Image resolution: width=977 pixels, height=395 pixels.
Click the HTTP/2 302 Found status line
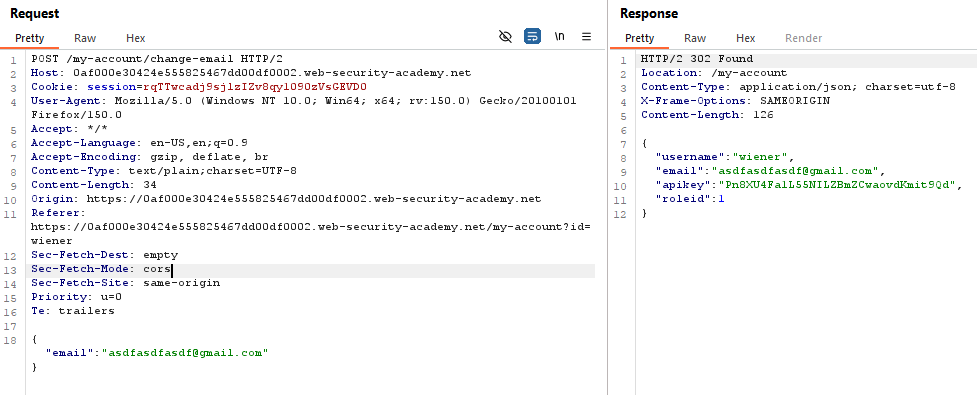697,59
